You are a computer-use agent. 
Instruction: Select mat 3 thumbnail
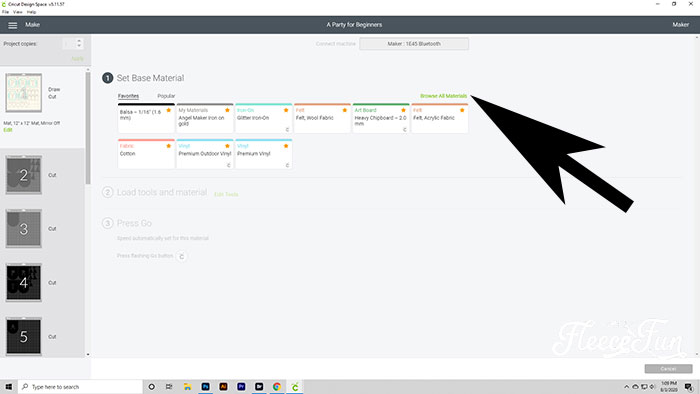[x=24, y=228]
